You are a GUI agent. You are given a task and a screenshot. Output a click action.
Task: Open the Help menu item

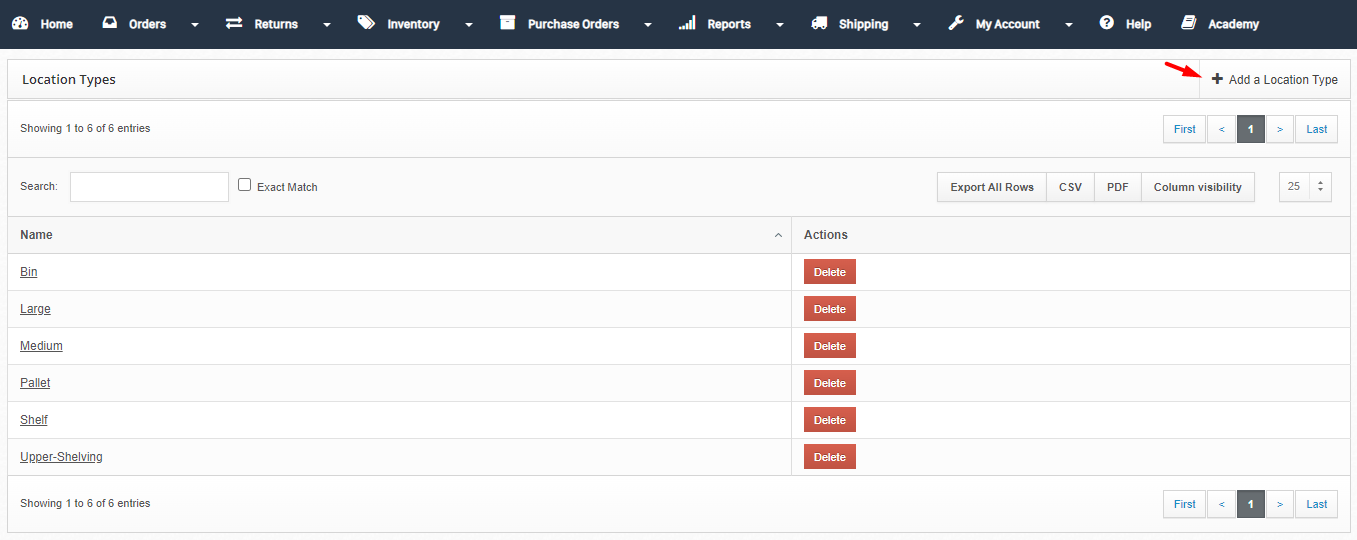(1125, 24)
